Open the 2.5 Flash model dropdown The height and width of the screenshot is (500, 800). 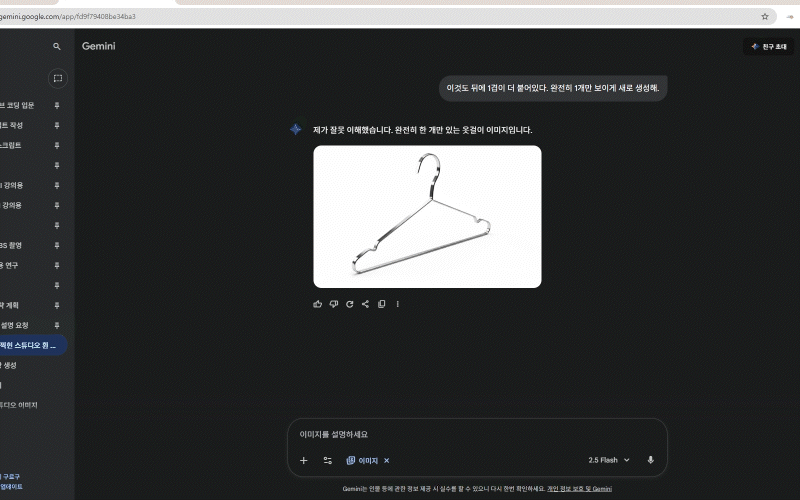click(609, 460)
